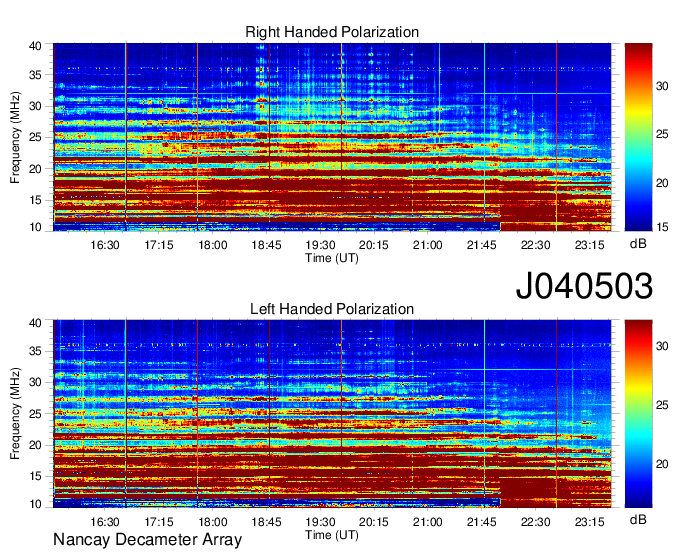Click the 15 MHz tick on the Right Handed plot
Viewport: 680px width, 552px height.
[35, 200]
